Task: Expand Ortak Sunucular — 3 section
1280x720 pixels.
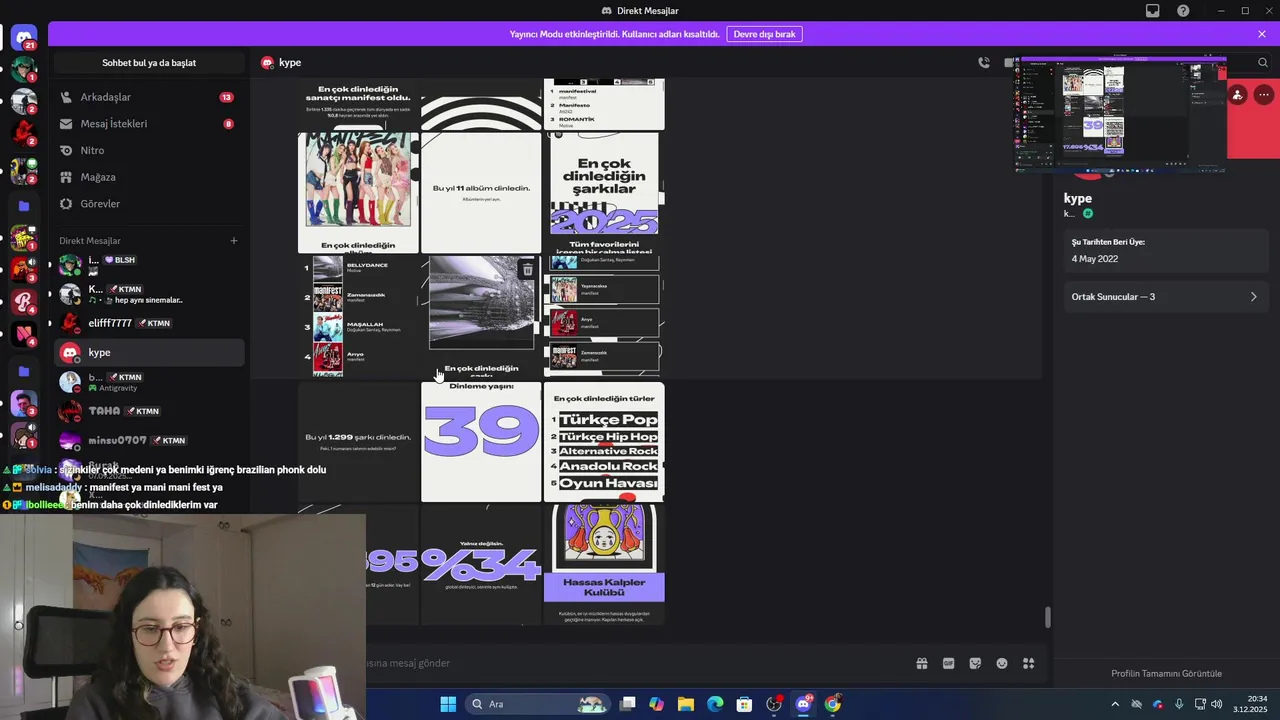Action: 1166,297
